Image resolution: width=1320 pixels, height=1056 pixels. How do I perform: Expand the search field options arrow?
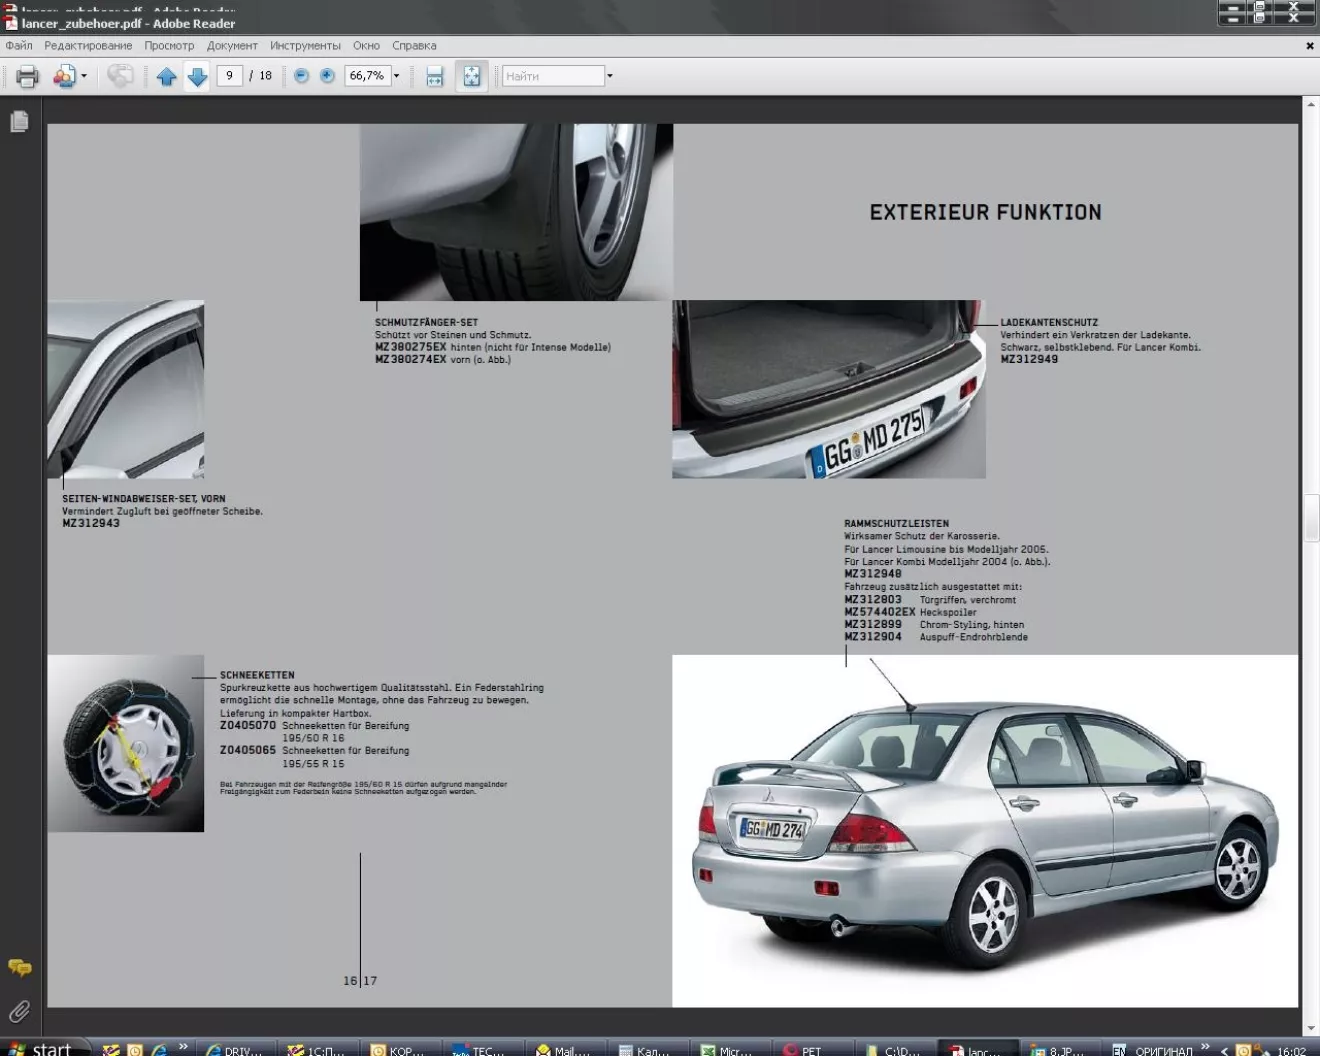pyautogui.click(x=610, y=76)
